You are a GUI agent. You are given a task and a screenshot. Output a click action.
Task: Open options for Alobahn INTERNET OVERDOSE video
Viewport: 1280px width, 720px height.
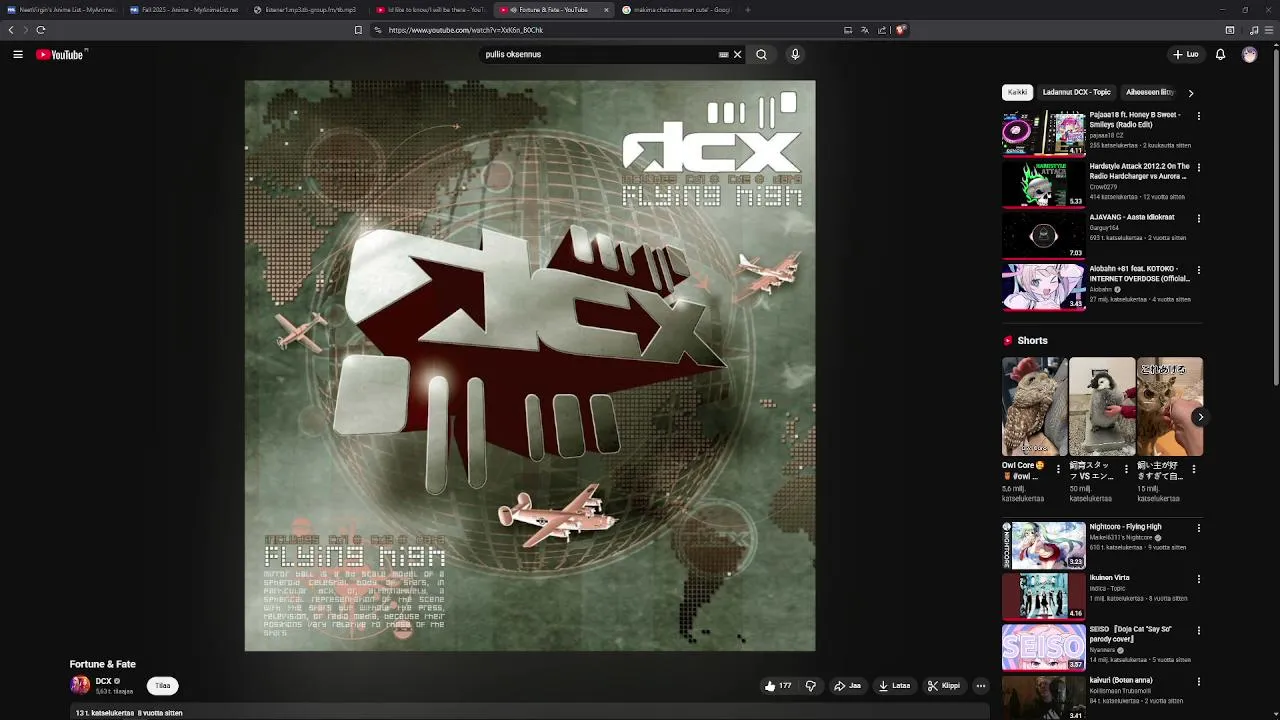tap(1199, 270)
